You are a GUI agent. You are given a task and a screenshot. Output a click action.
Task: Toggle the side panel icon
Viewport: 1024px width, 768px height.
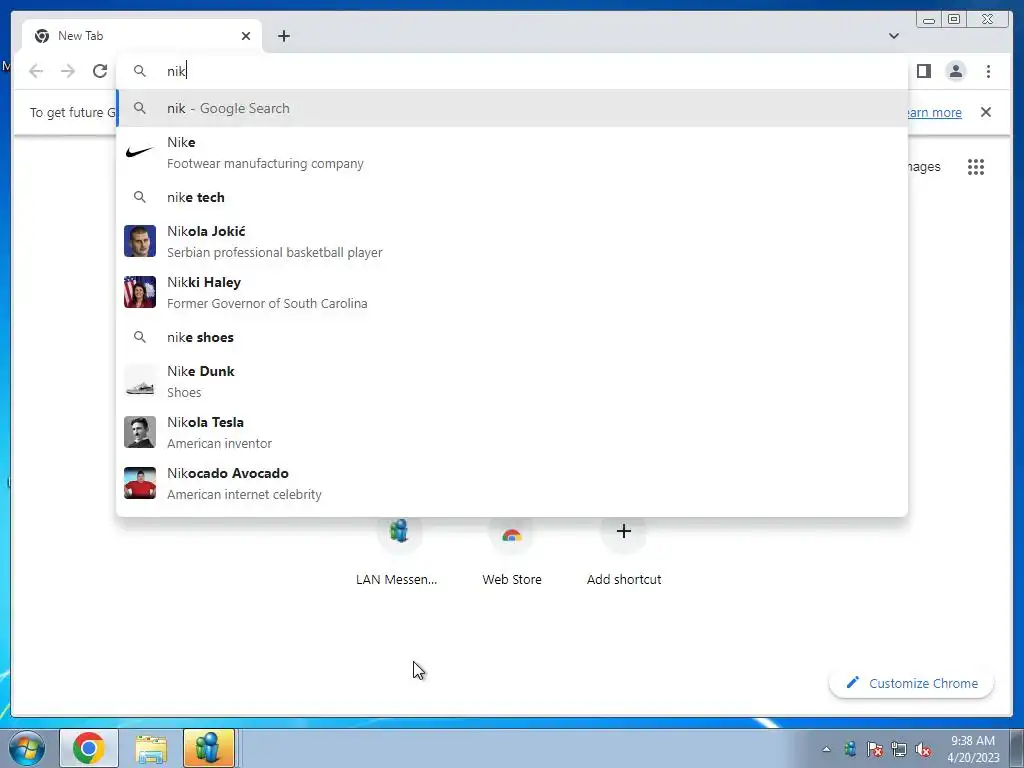(x=923, y=71)
